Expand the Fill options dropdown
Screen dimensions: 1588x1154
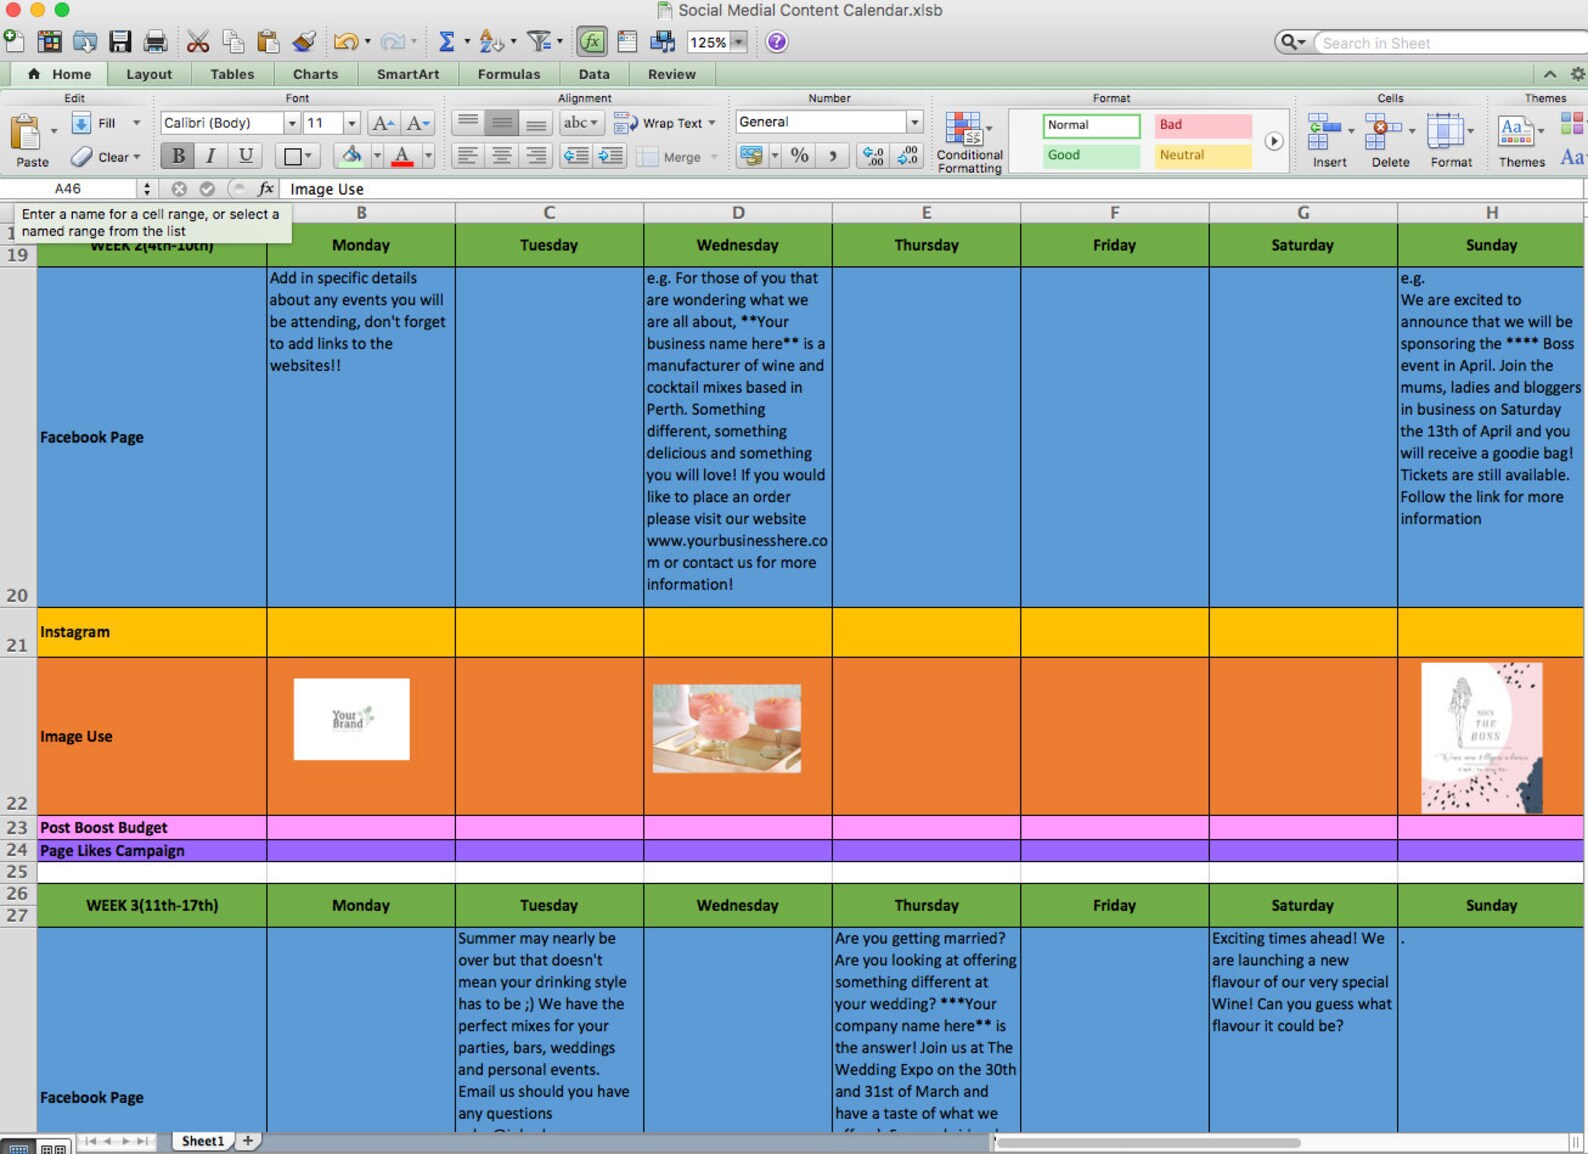point(136,123)
